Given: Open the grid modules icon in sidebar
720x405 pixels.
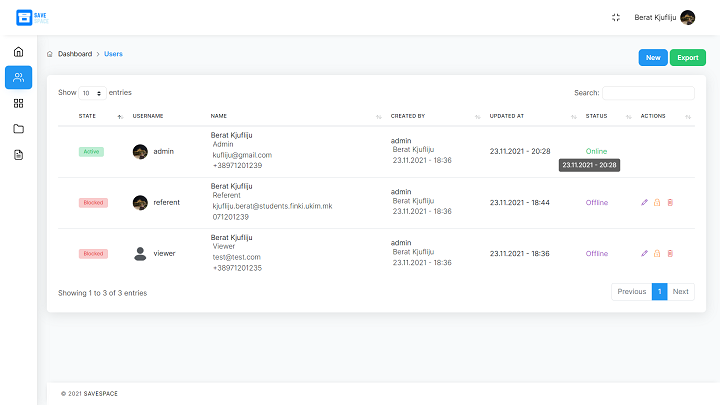Looking at the screenshot, I should [x=18, y=103].
